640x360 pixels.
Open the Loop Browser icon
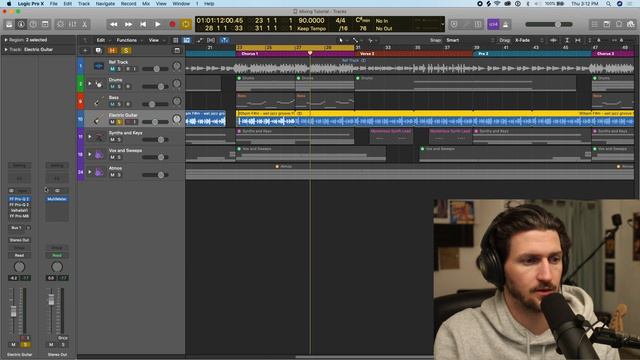619,24
